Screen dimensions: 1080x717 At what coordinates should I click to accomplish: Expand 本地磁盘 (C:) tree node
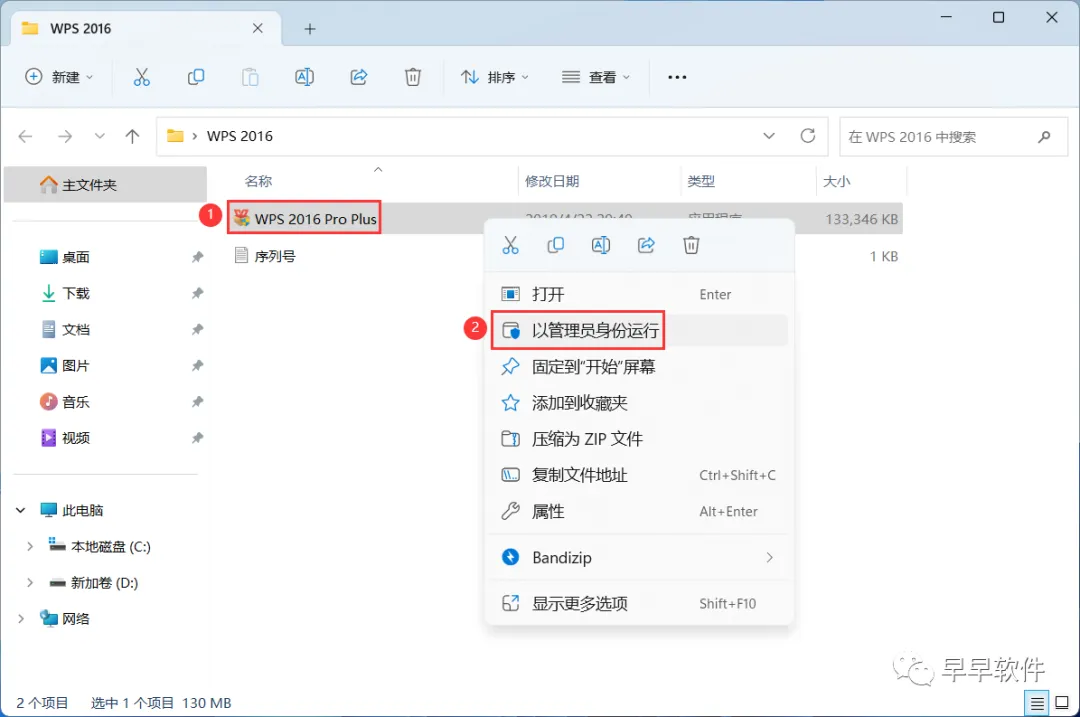click(x=30, y=546)
